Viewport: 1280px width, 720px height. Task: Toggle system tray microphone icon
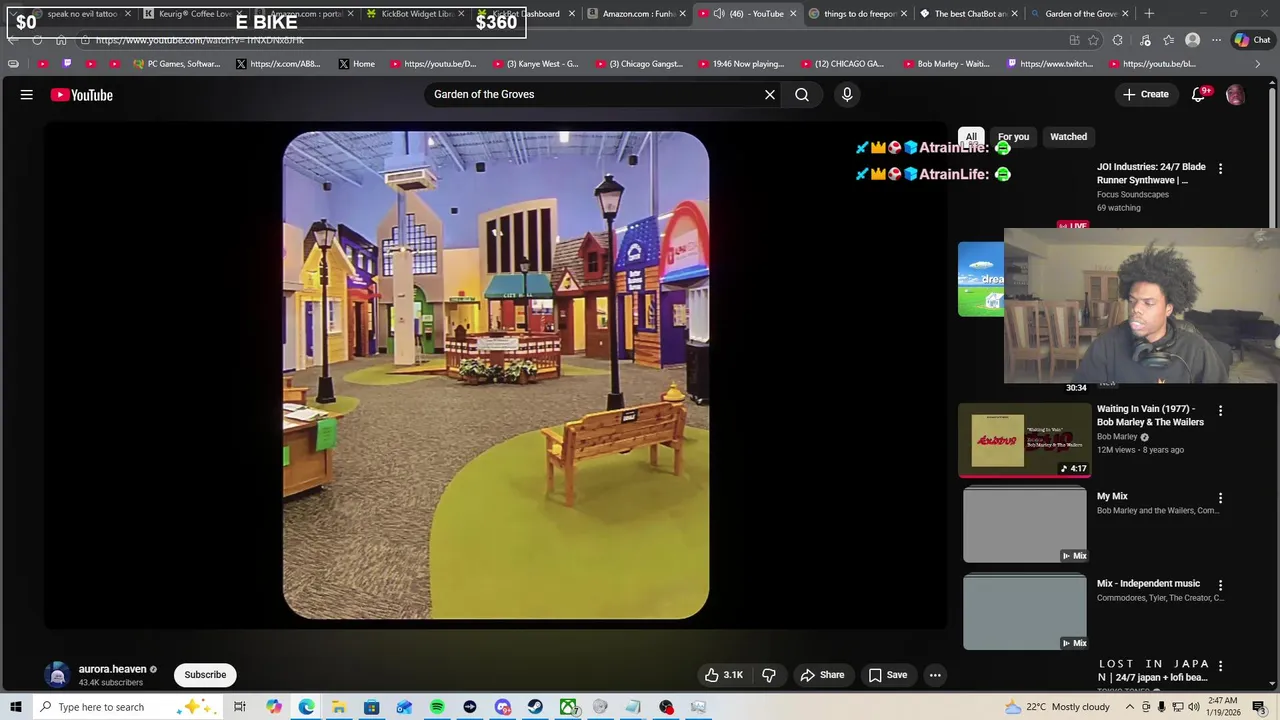(1161, 707)
